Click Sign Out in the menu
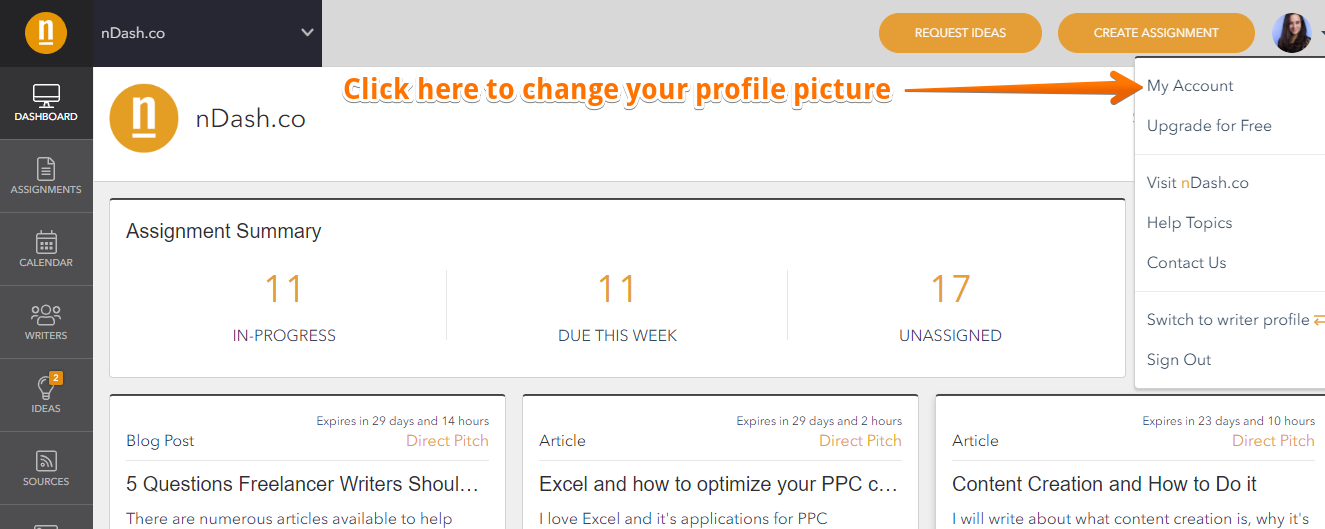Viewport: 1325px width, 529px height. (x=1179, y=360)
